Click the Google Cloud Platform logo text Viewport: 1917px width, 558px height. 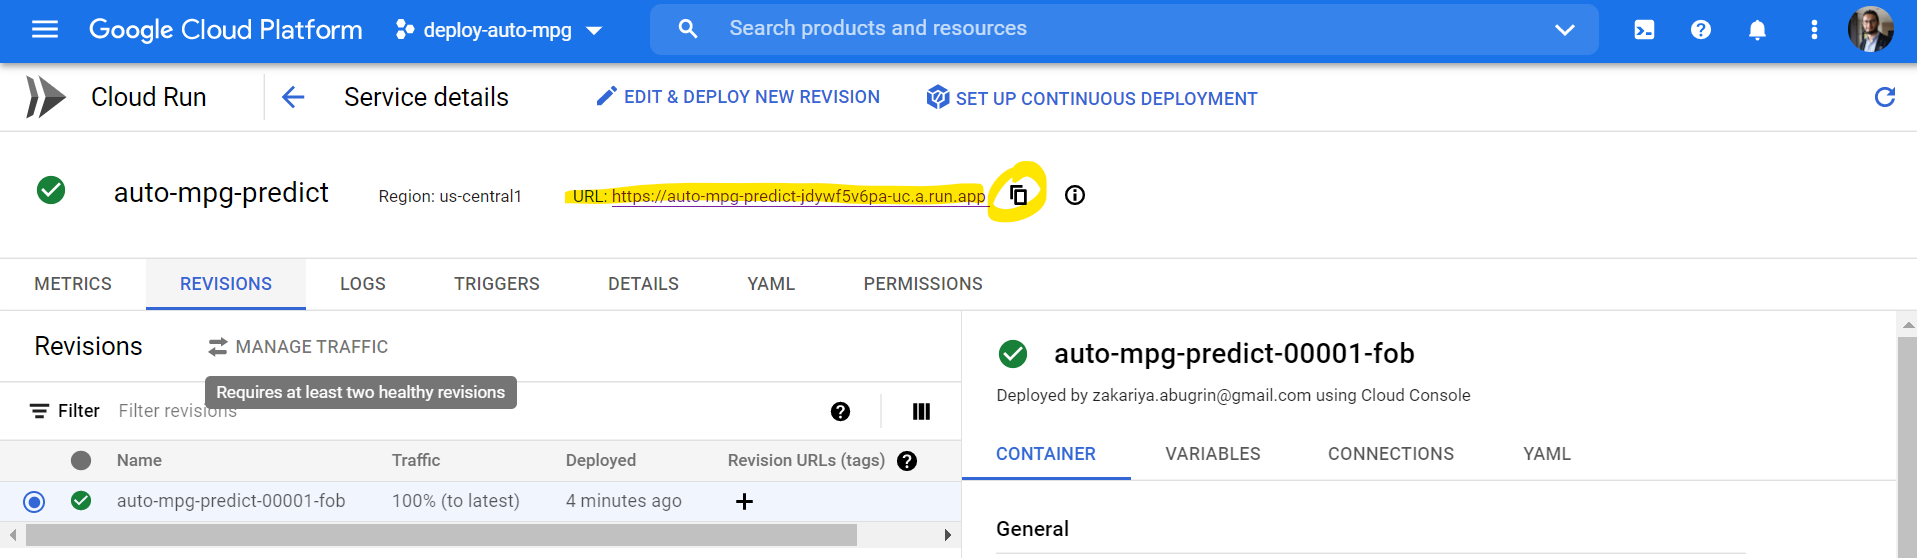(226, 30)
